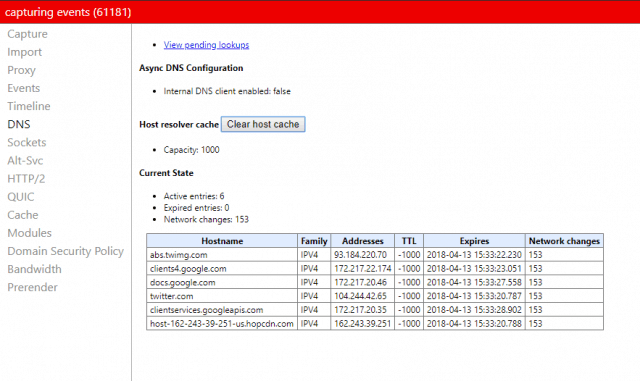Click the Expires column header
Image resolution: width=640 pixels, height=381 pixels.
(x=474, y=241)
